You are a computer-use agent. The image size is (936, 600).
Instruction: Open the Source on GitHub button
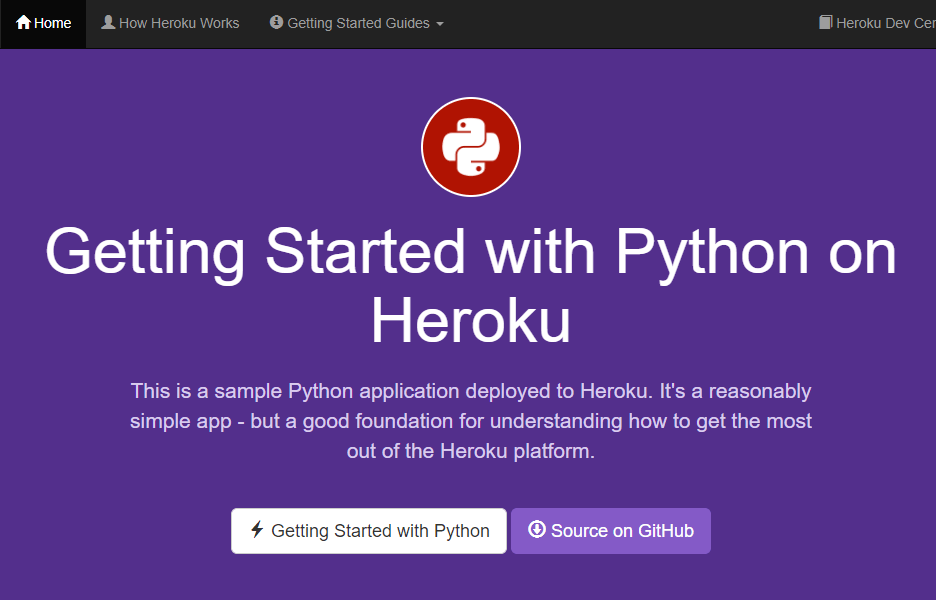pos(611,531)
